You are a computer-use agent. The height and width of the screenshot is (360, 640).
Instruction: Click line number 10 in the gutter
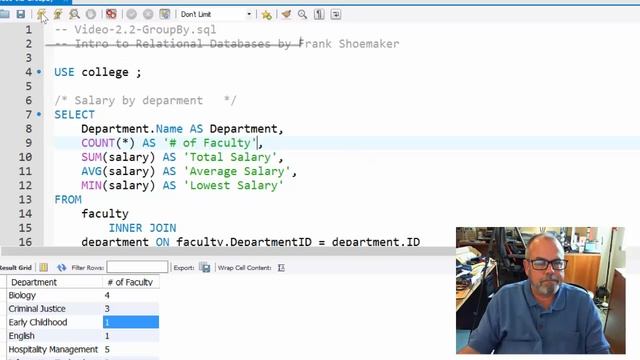25,157
